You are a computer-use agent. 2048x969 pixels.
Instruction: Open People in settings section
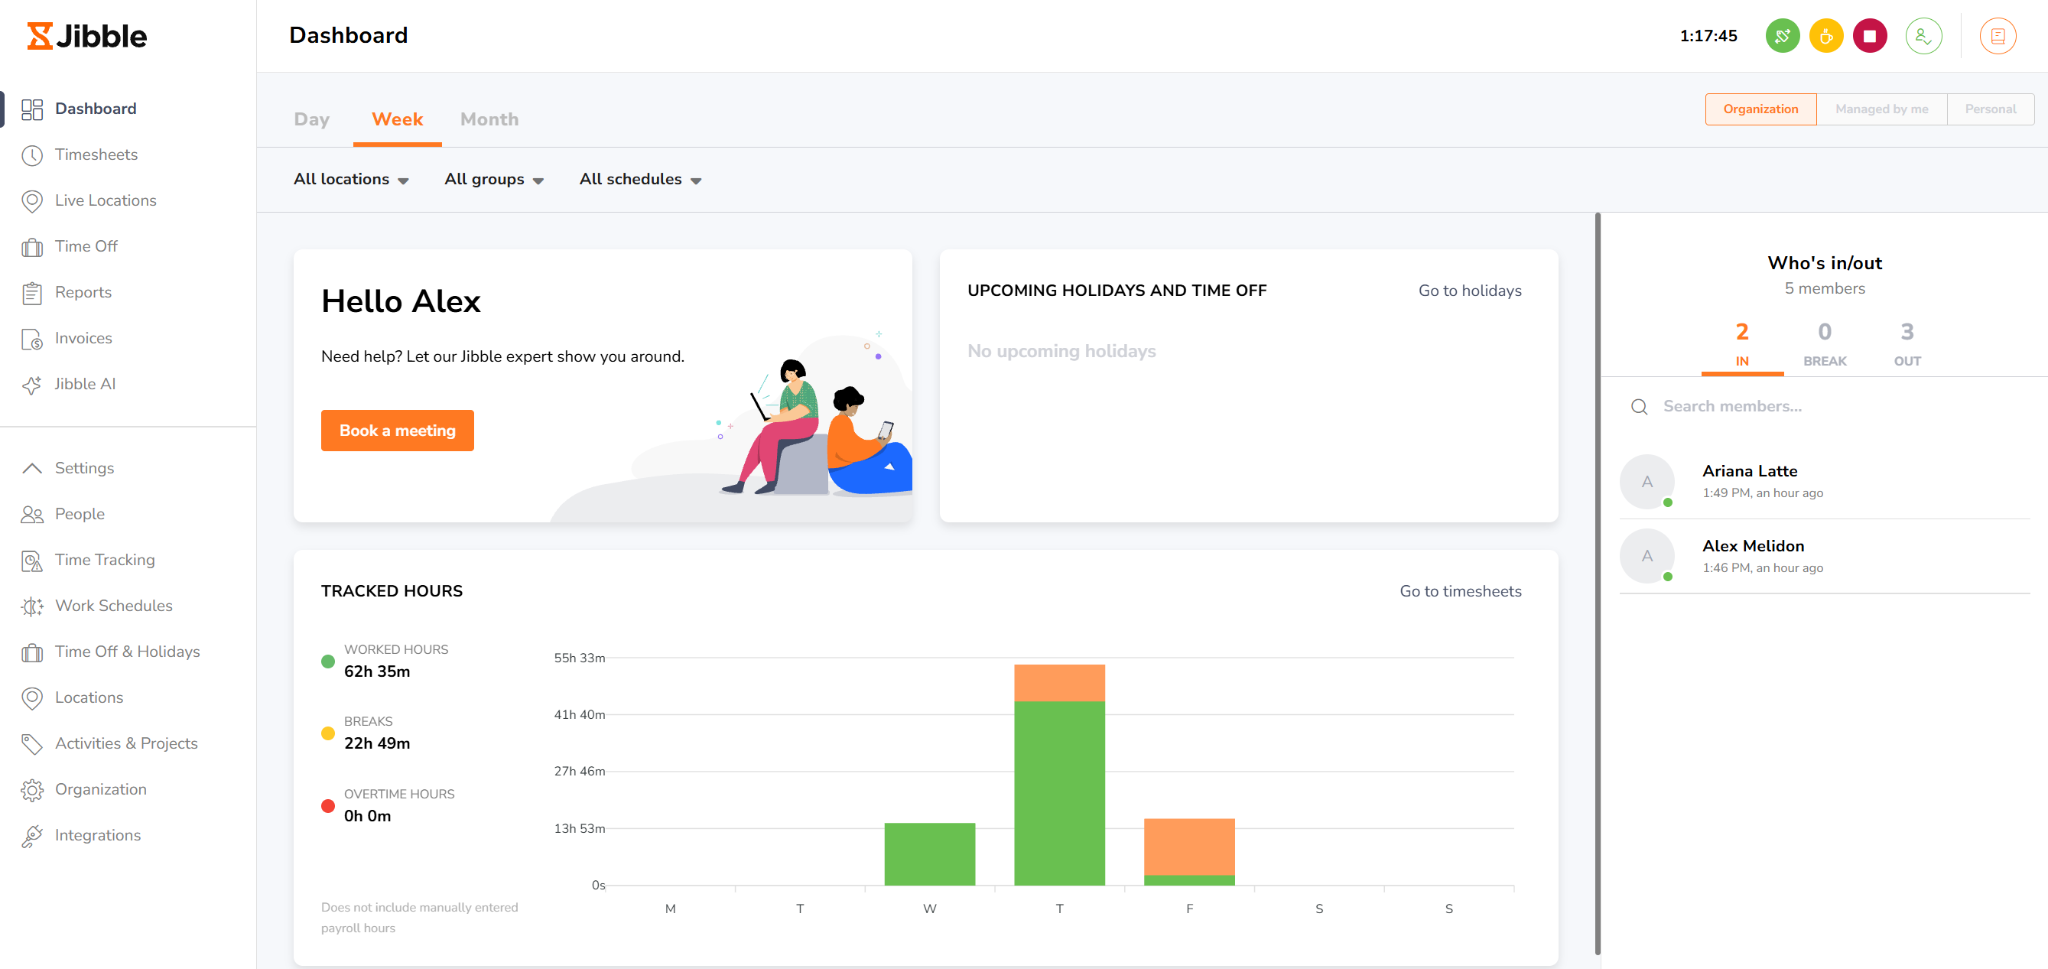pos(79,514)
